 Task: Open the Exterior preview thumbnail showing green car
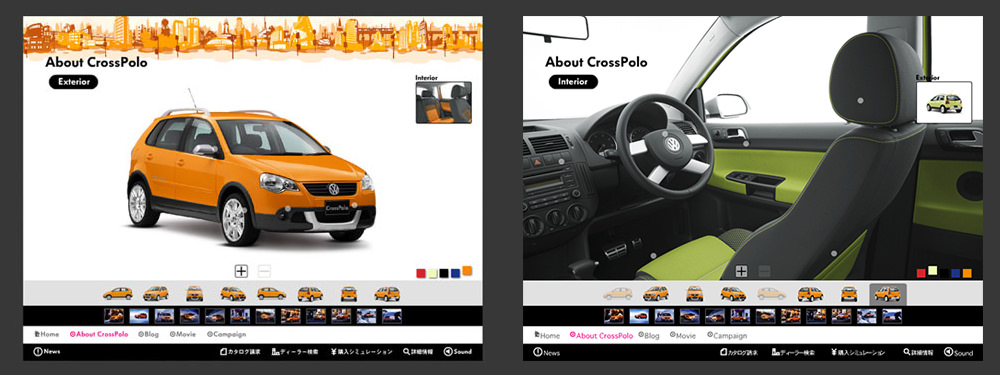944,102
